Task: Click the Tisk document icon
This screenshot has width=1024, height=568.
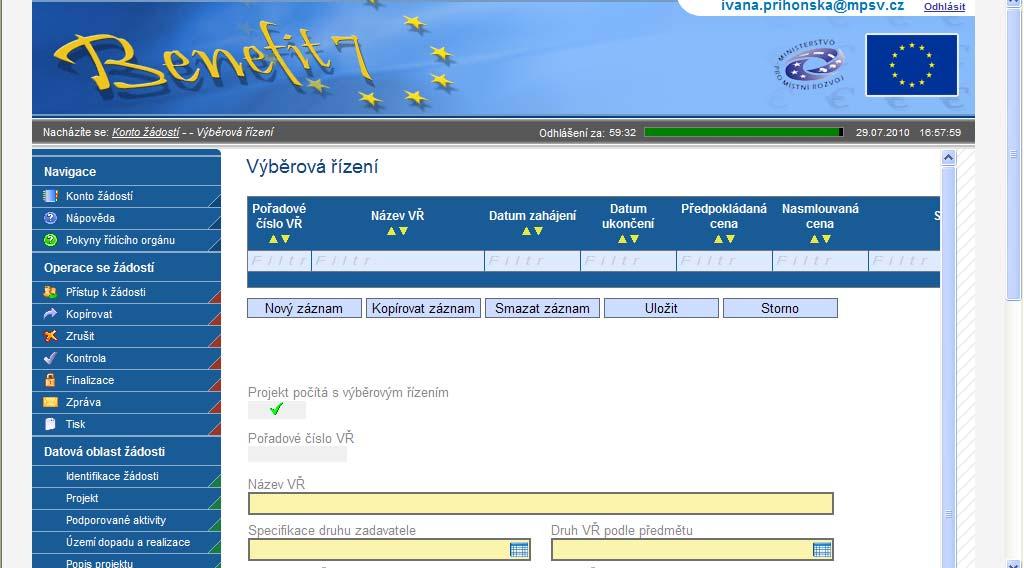Action: [x=50, y=424]
